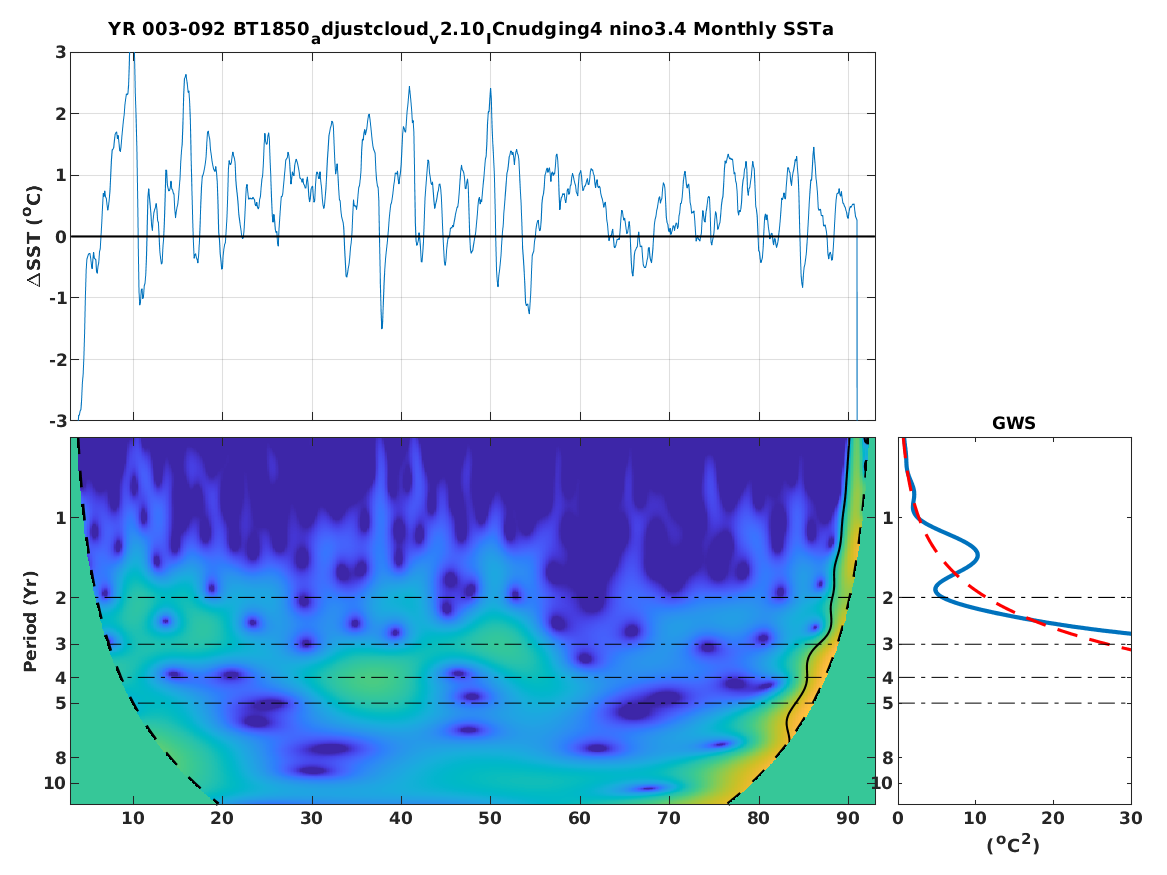
Task: Click the '-2' tick on ΔSST axis
Action: (58, 359)
